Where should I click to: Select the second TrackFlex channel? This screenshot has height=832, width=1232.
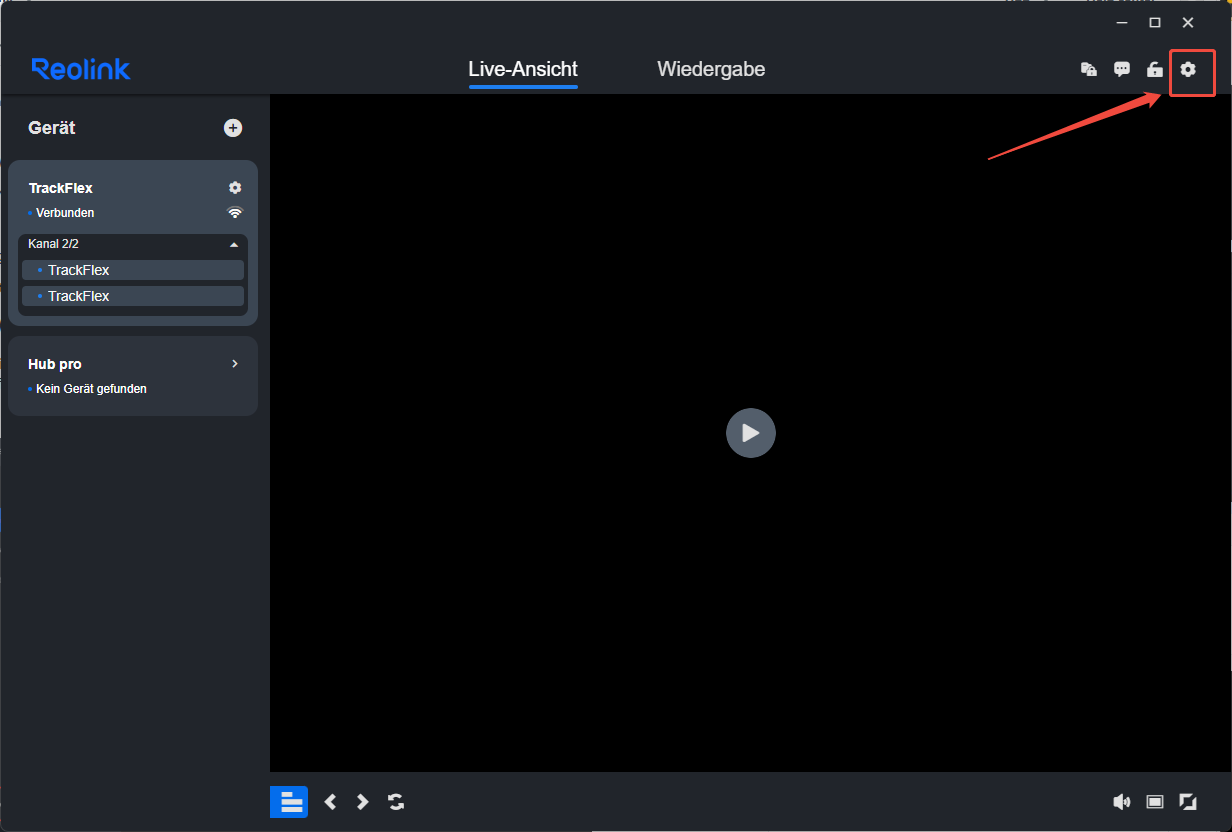pos(133,296)
